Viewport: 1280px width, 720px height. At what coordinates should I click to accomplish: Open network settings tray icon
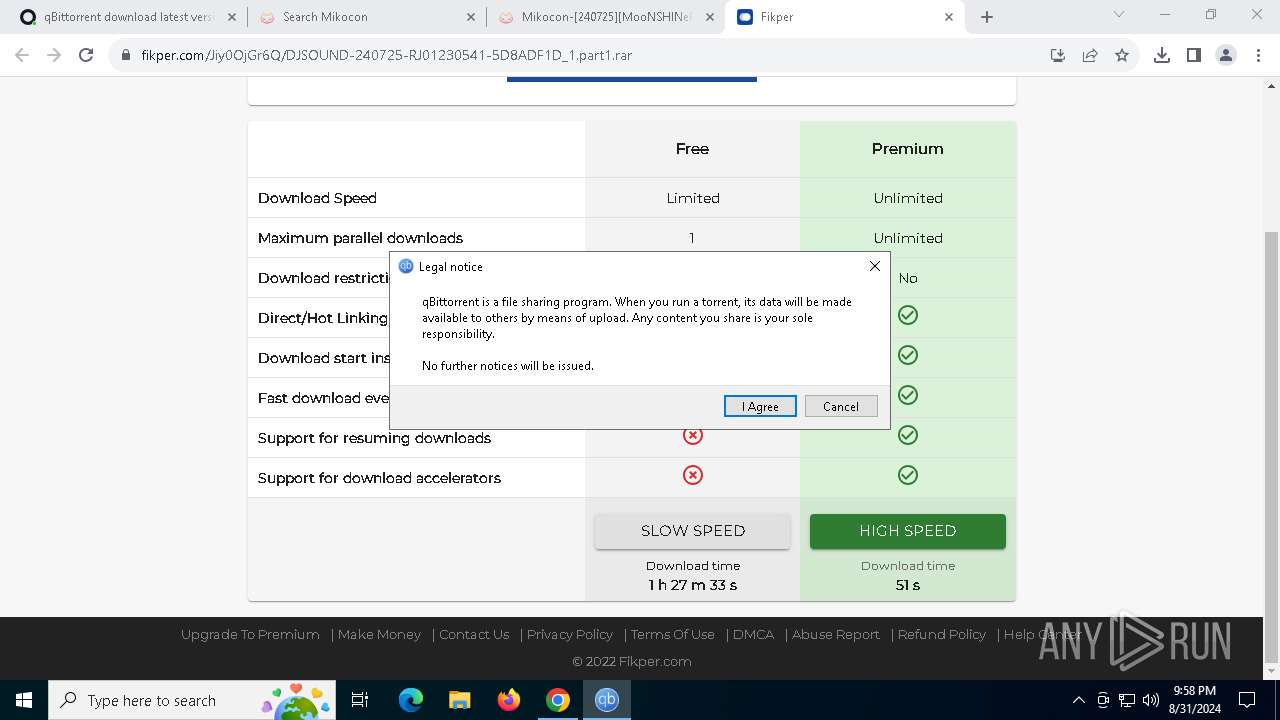click(x=1127, y=700)
